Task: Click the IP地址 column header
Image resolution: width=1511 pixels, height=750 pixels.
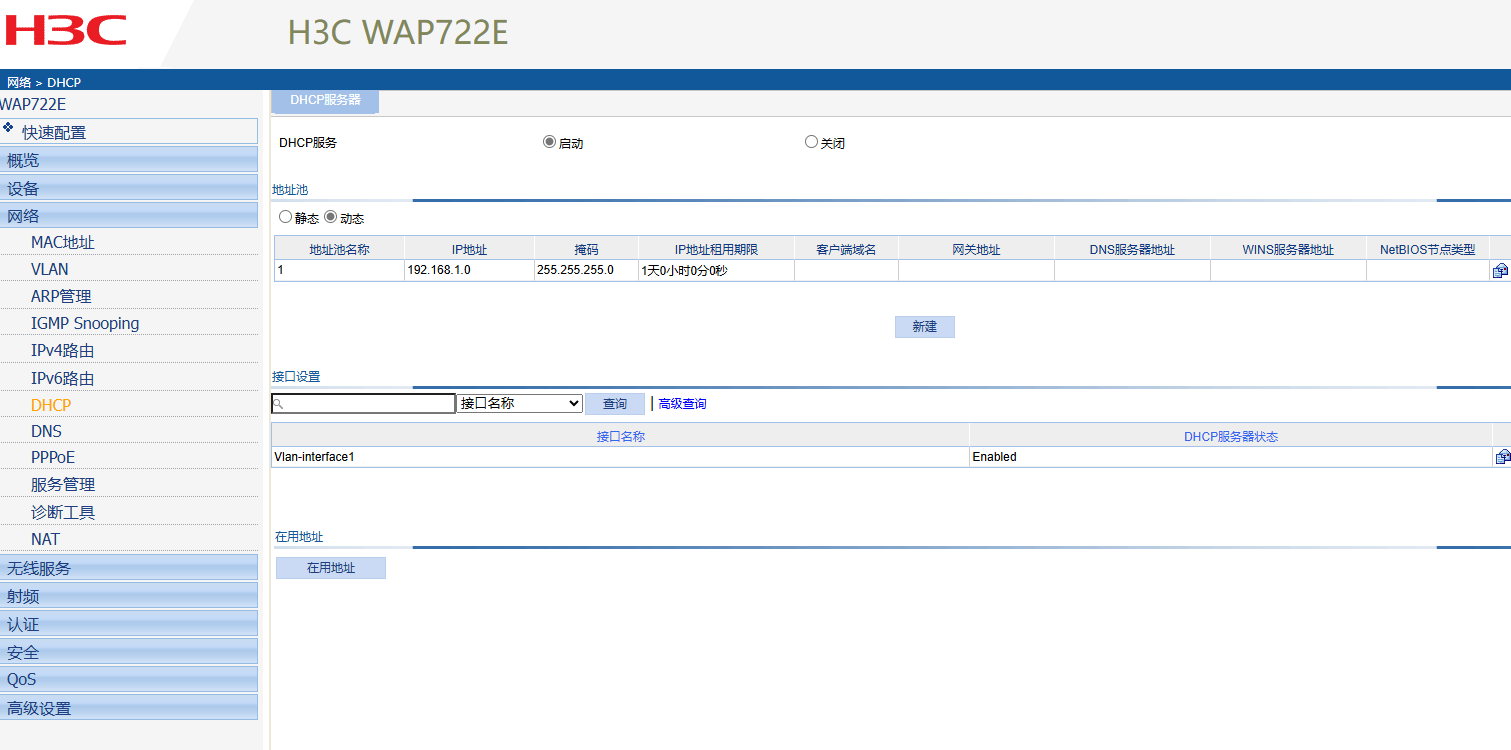Action: tap(469, 249)
